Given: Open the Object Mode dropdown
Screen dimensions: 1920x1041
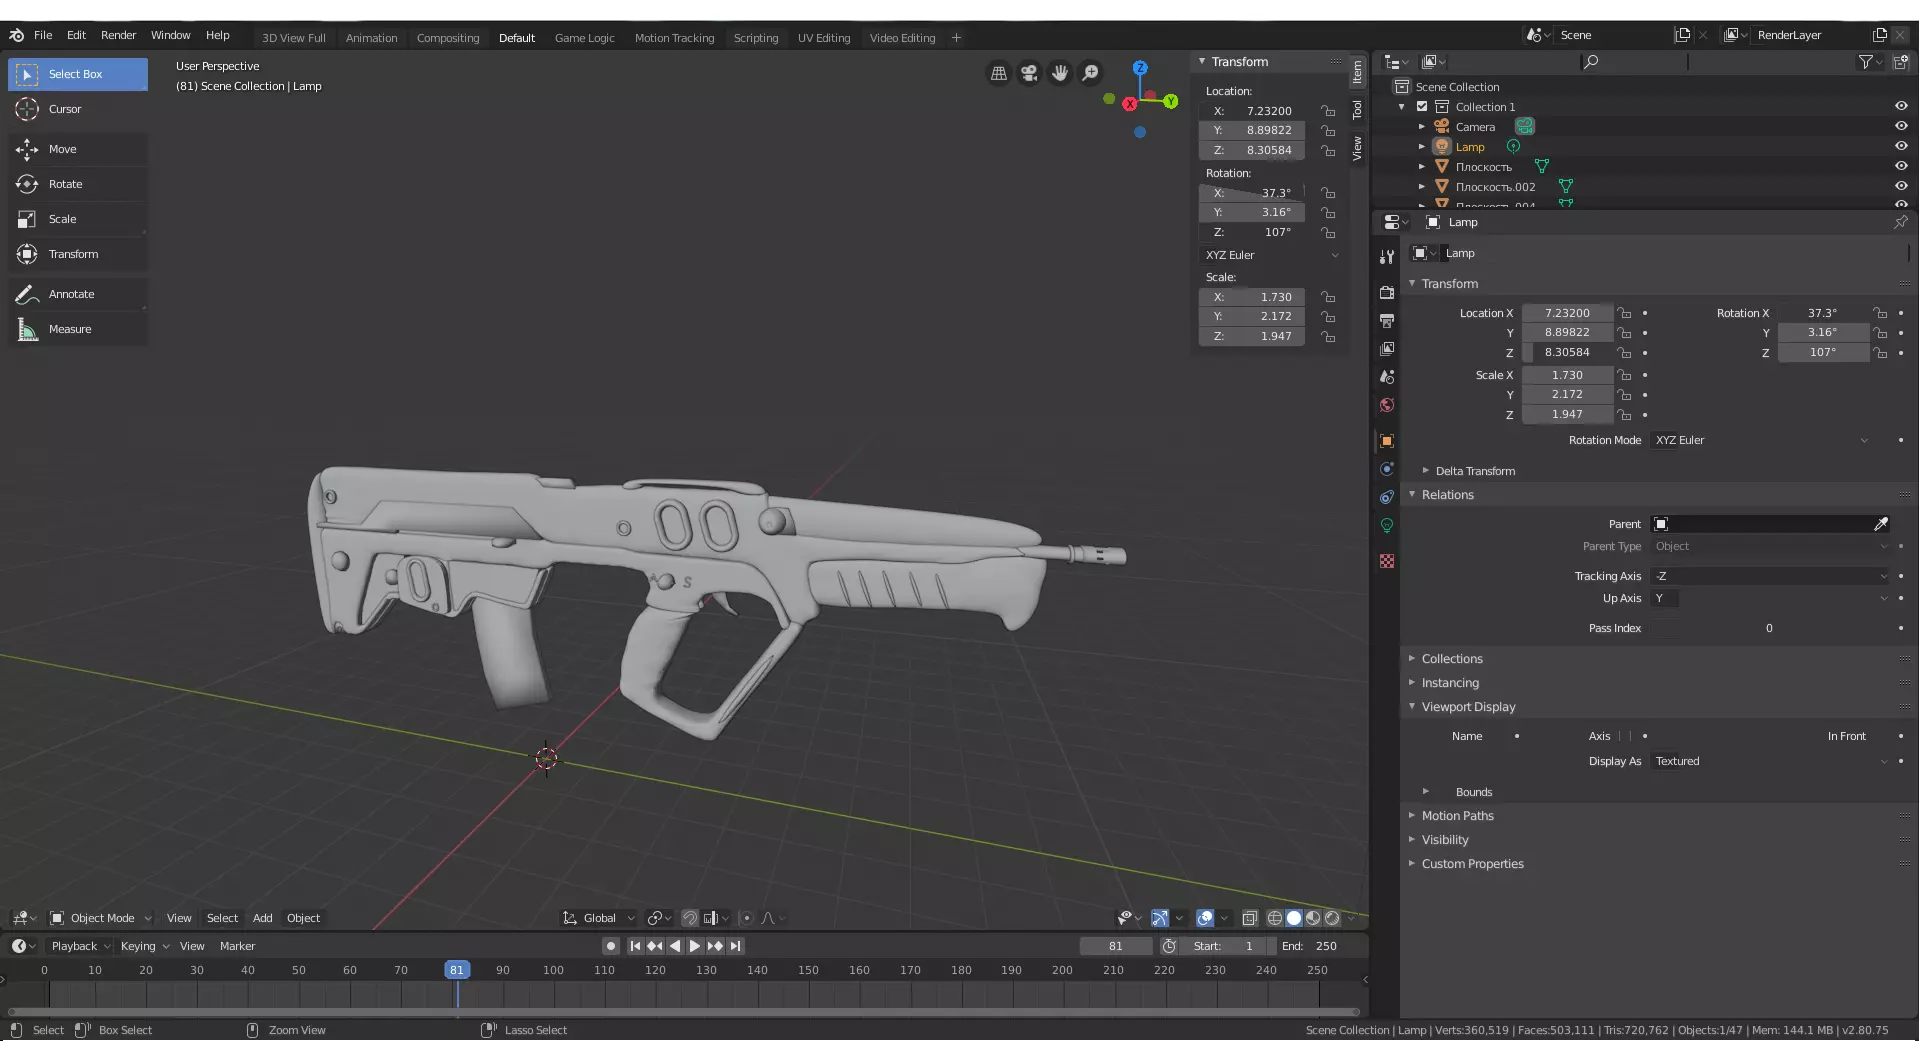Looking at the screenshot, I should click(x=101, y=918).
